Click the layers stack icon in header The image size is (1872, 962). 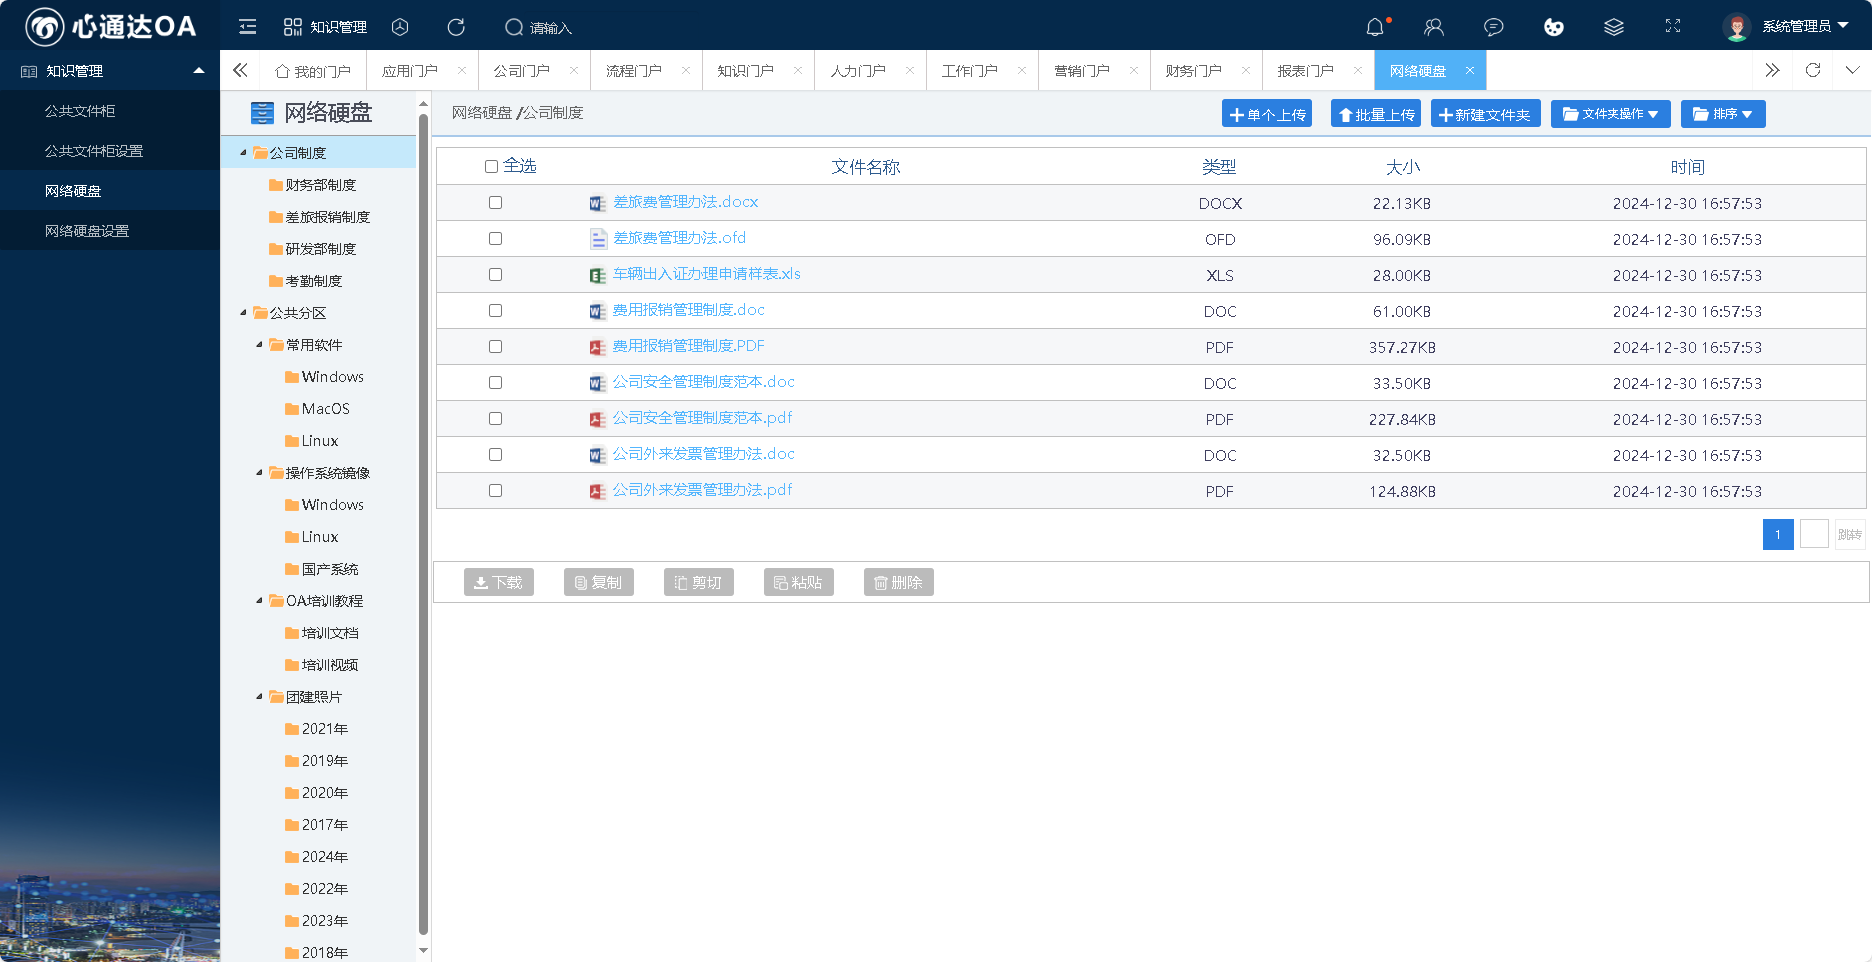pos(1613,27)
